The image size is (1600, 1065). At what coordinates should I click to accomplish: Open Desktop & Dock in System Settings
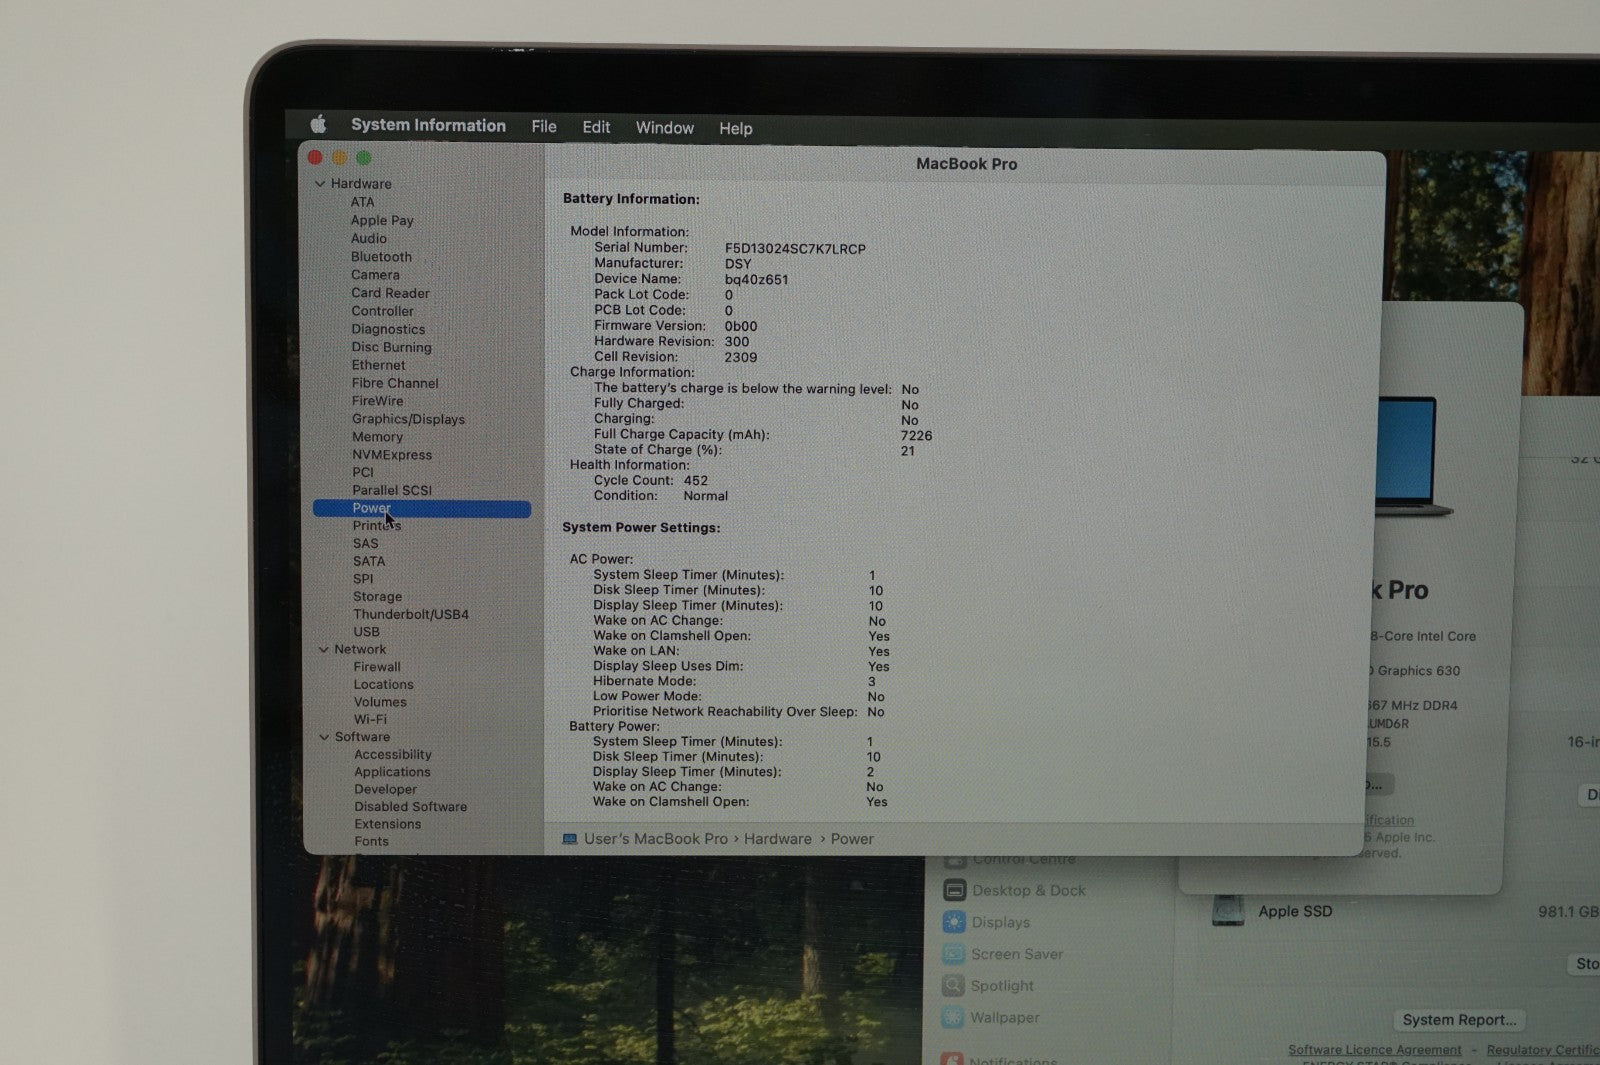click(1028, 891)
